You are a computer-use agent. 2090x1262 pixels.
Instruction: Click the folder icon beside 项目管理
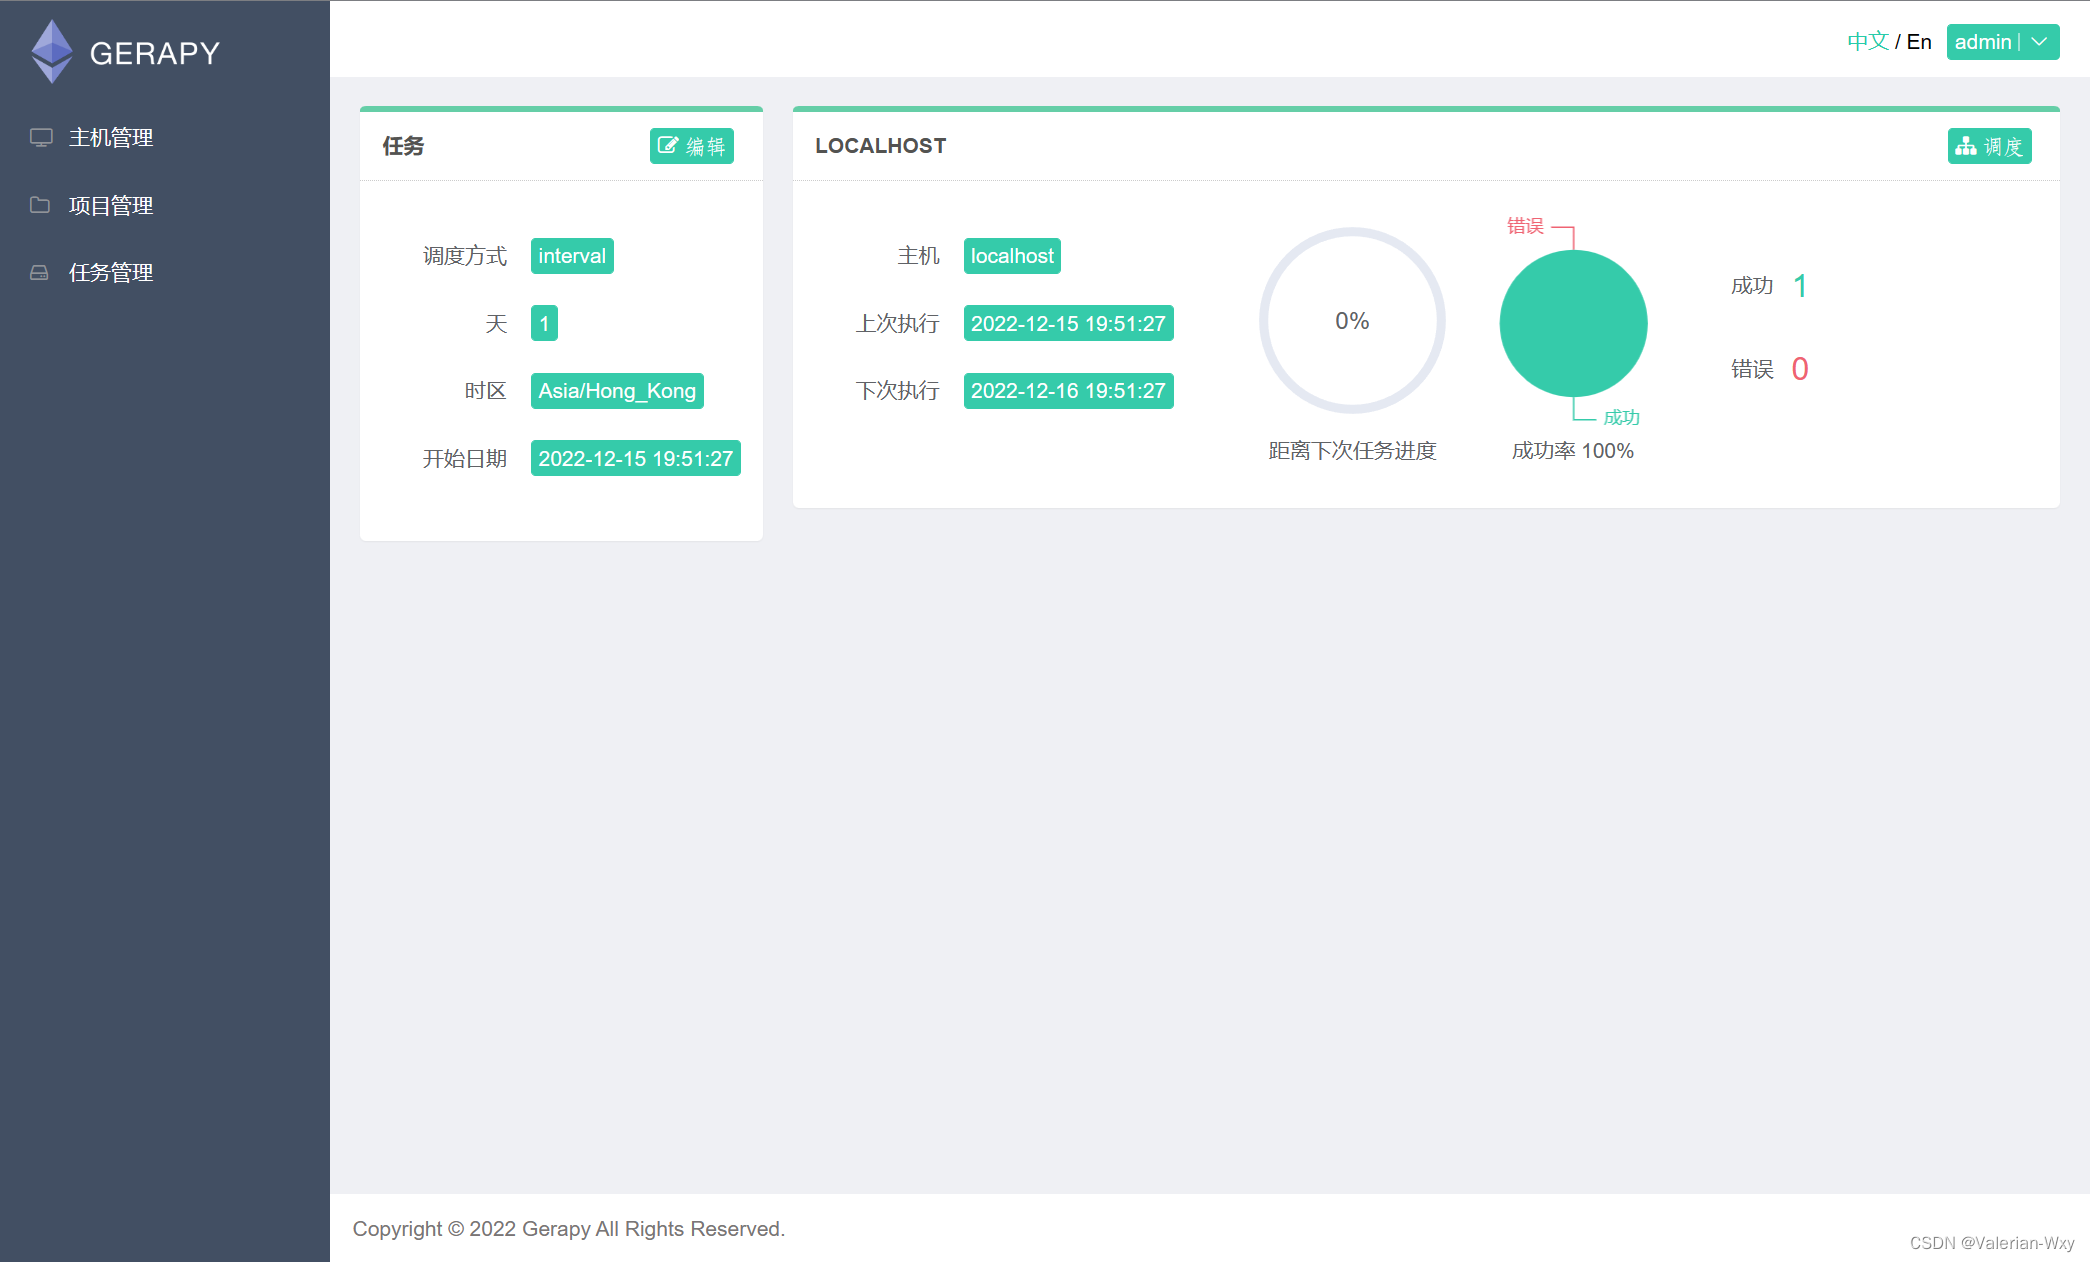click(40, 205)
